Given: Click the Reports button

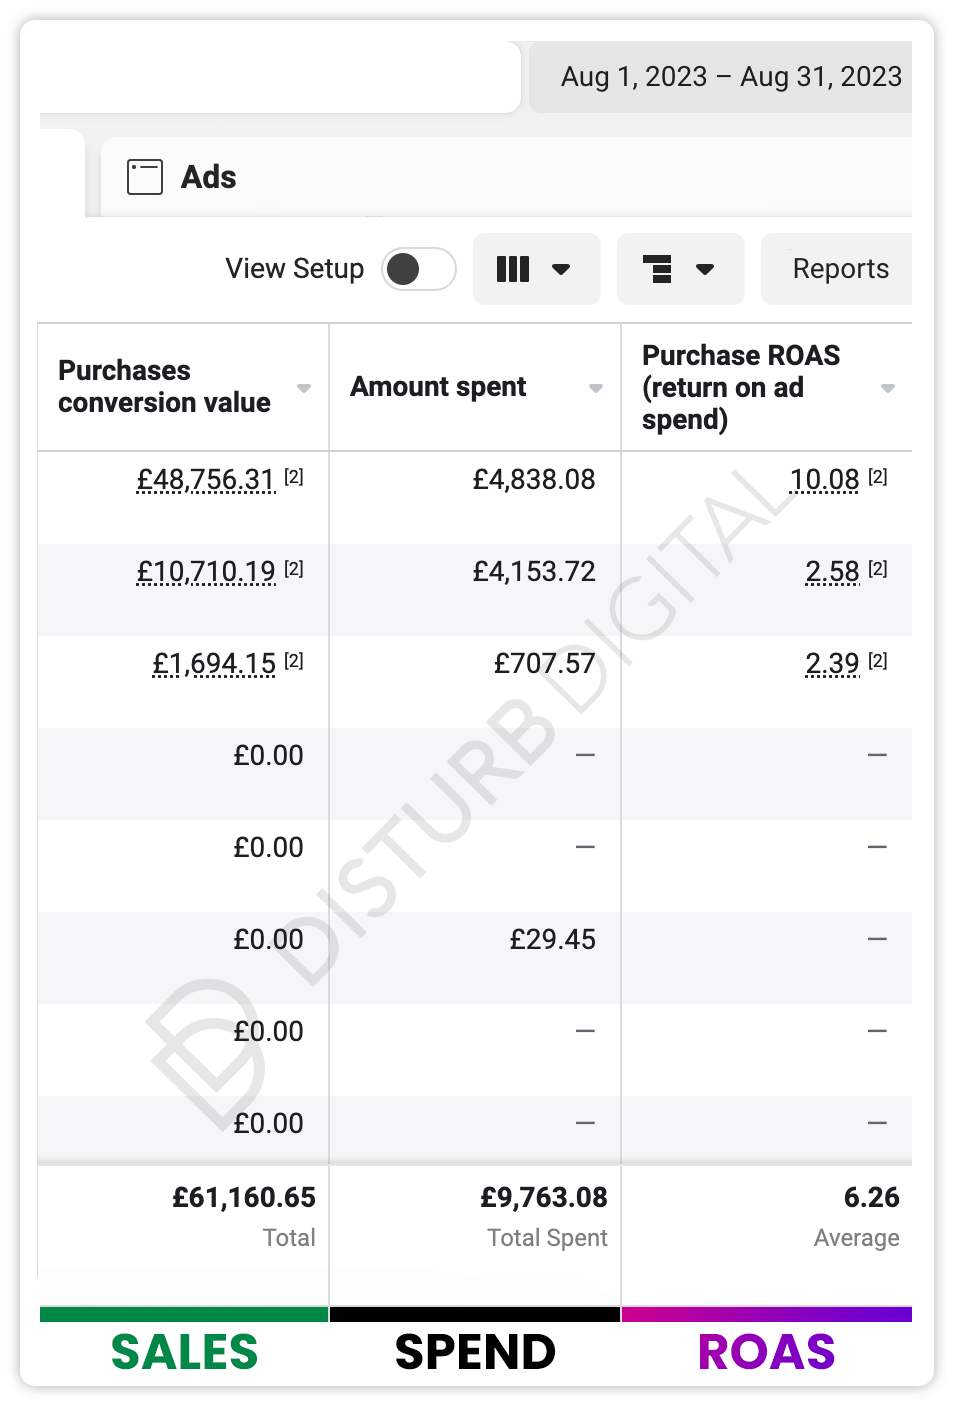Looking at the screenshot, I should pos(840,269).
